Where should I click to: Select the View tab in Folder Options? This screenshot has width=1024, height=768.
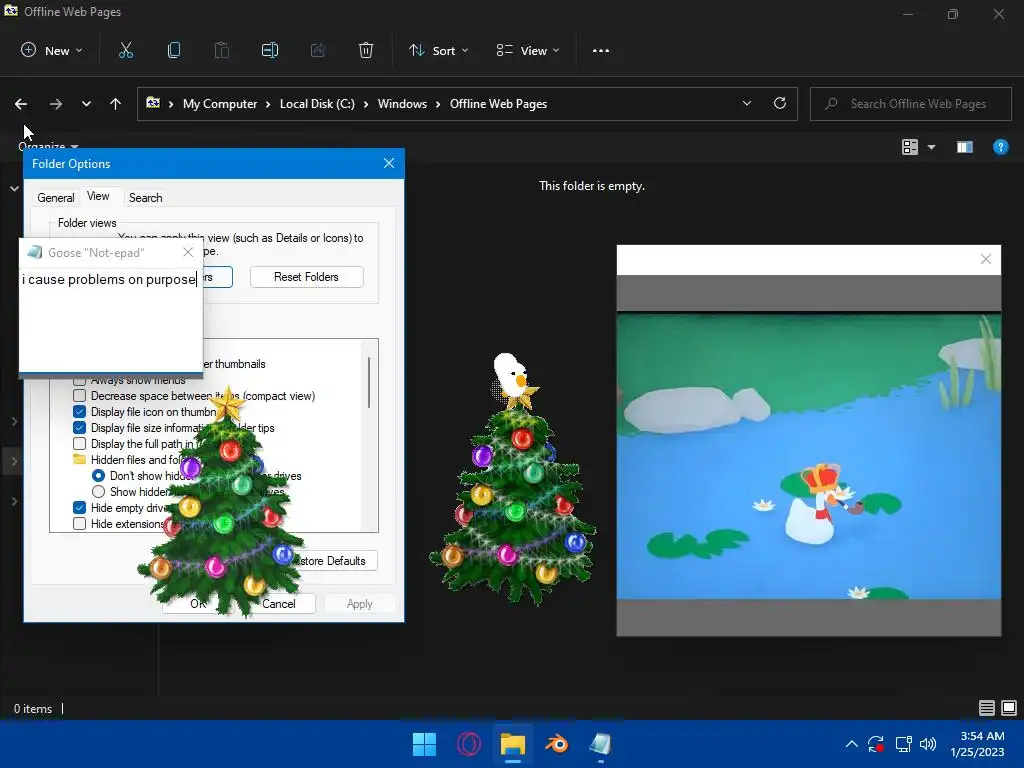point(98,196)
